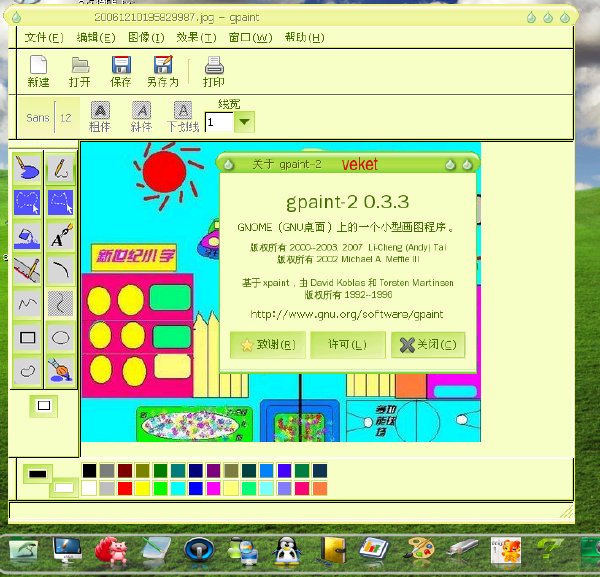
Task: Toggle 粗体 (bold) text style
Action: coord(100,117)
